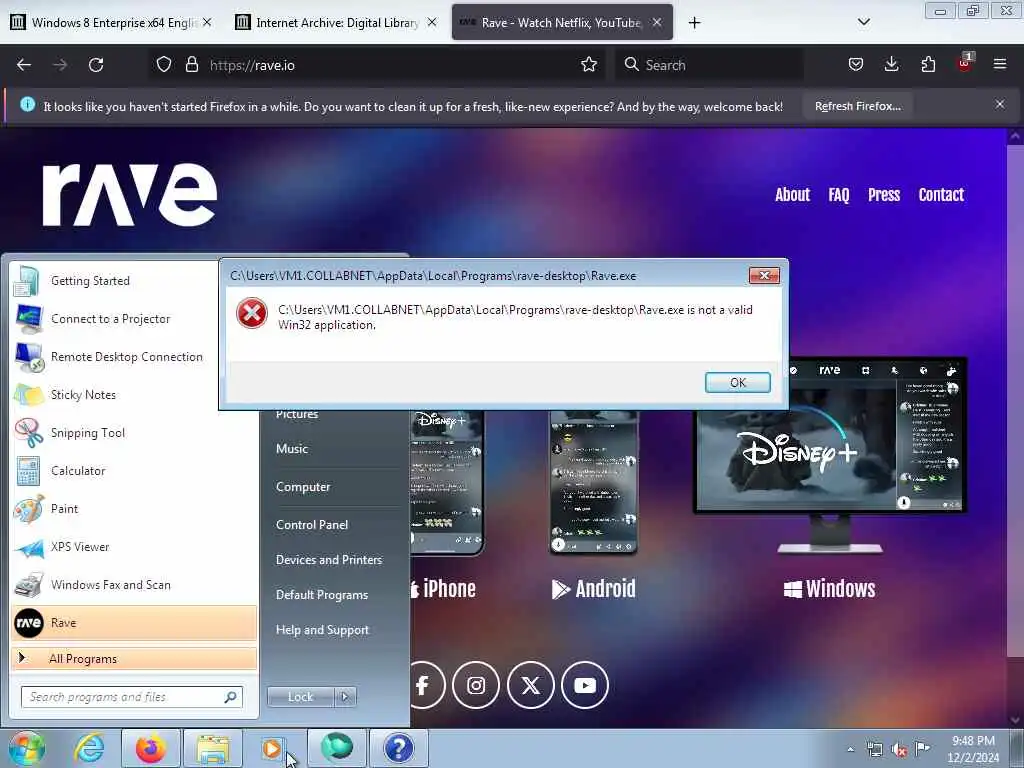Open Help and Support

(322, 630)
